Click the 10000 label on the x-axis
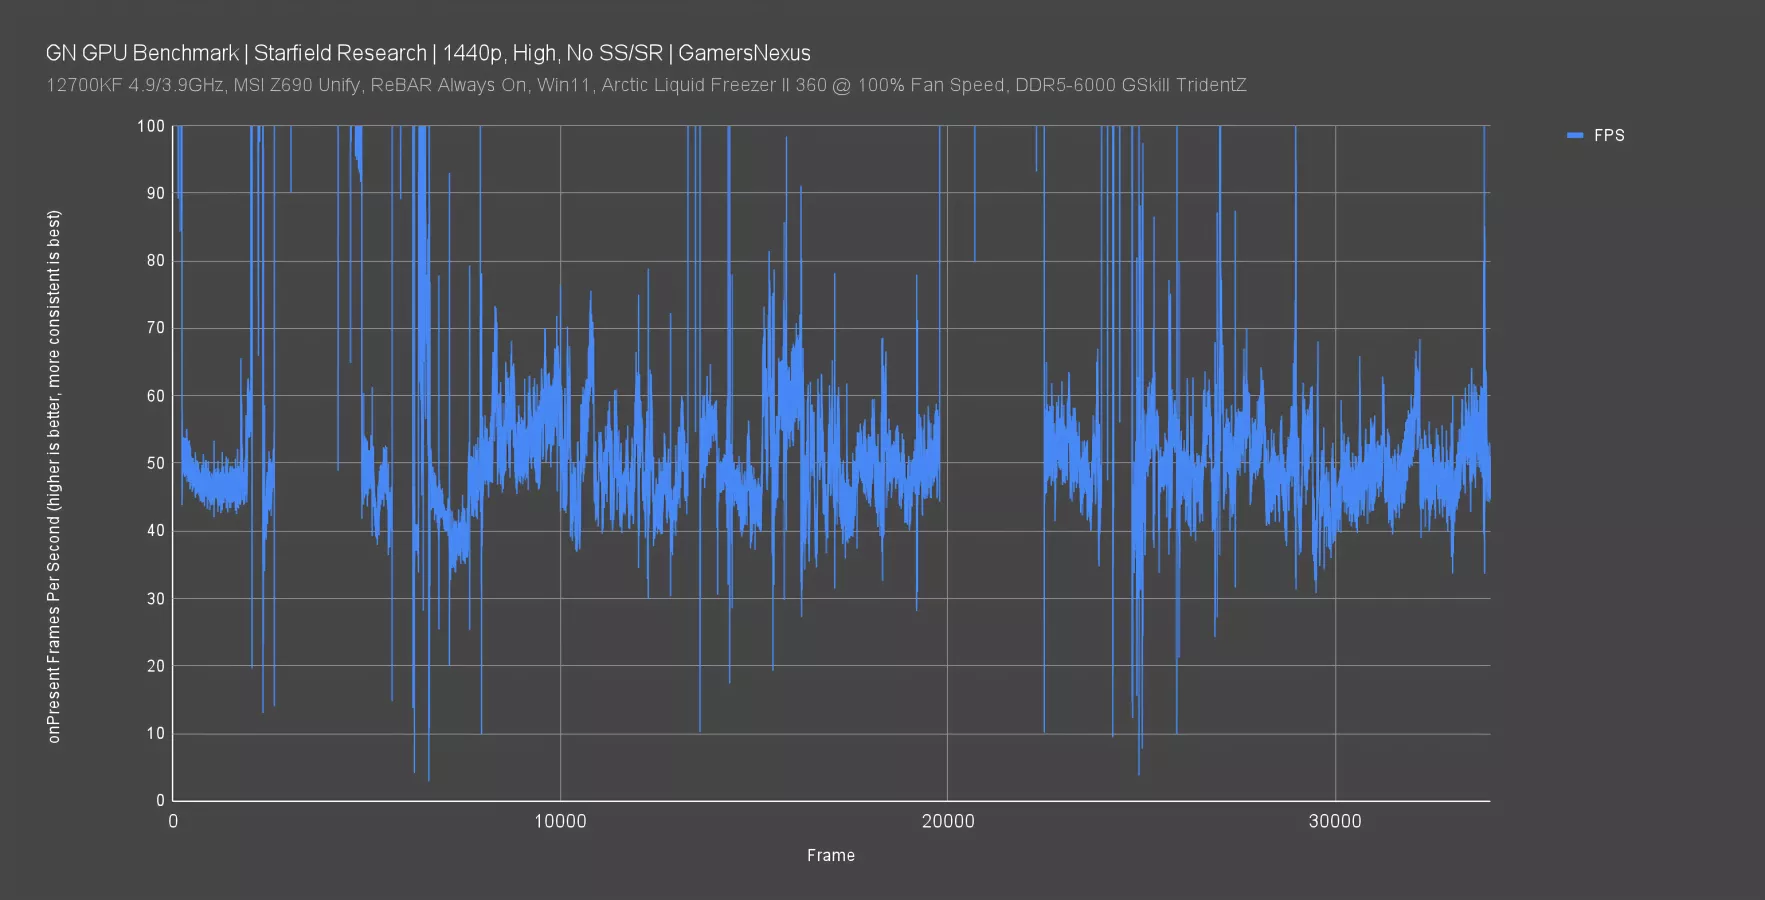 point(560,821)
